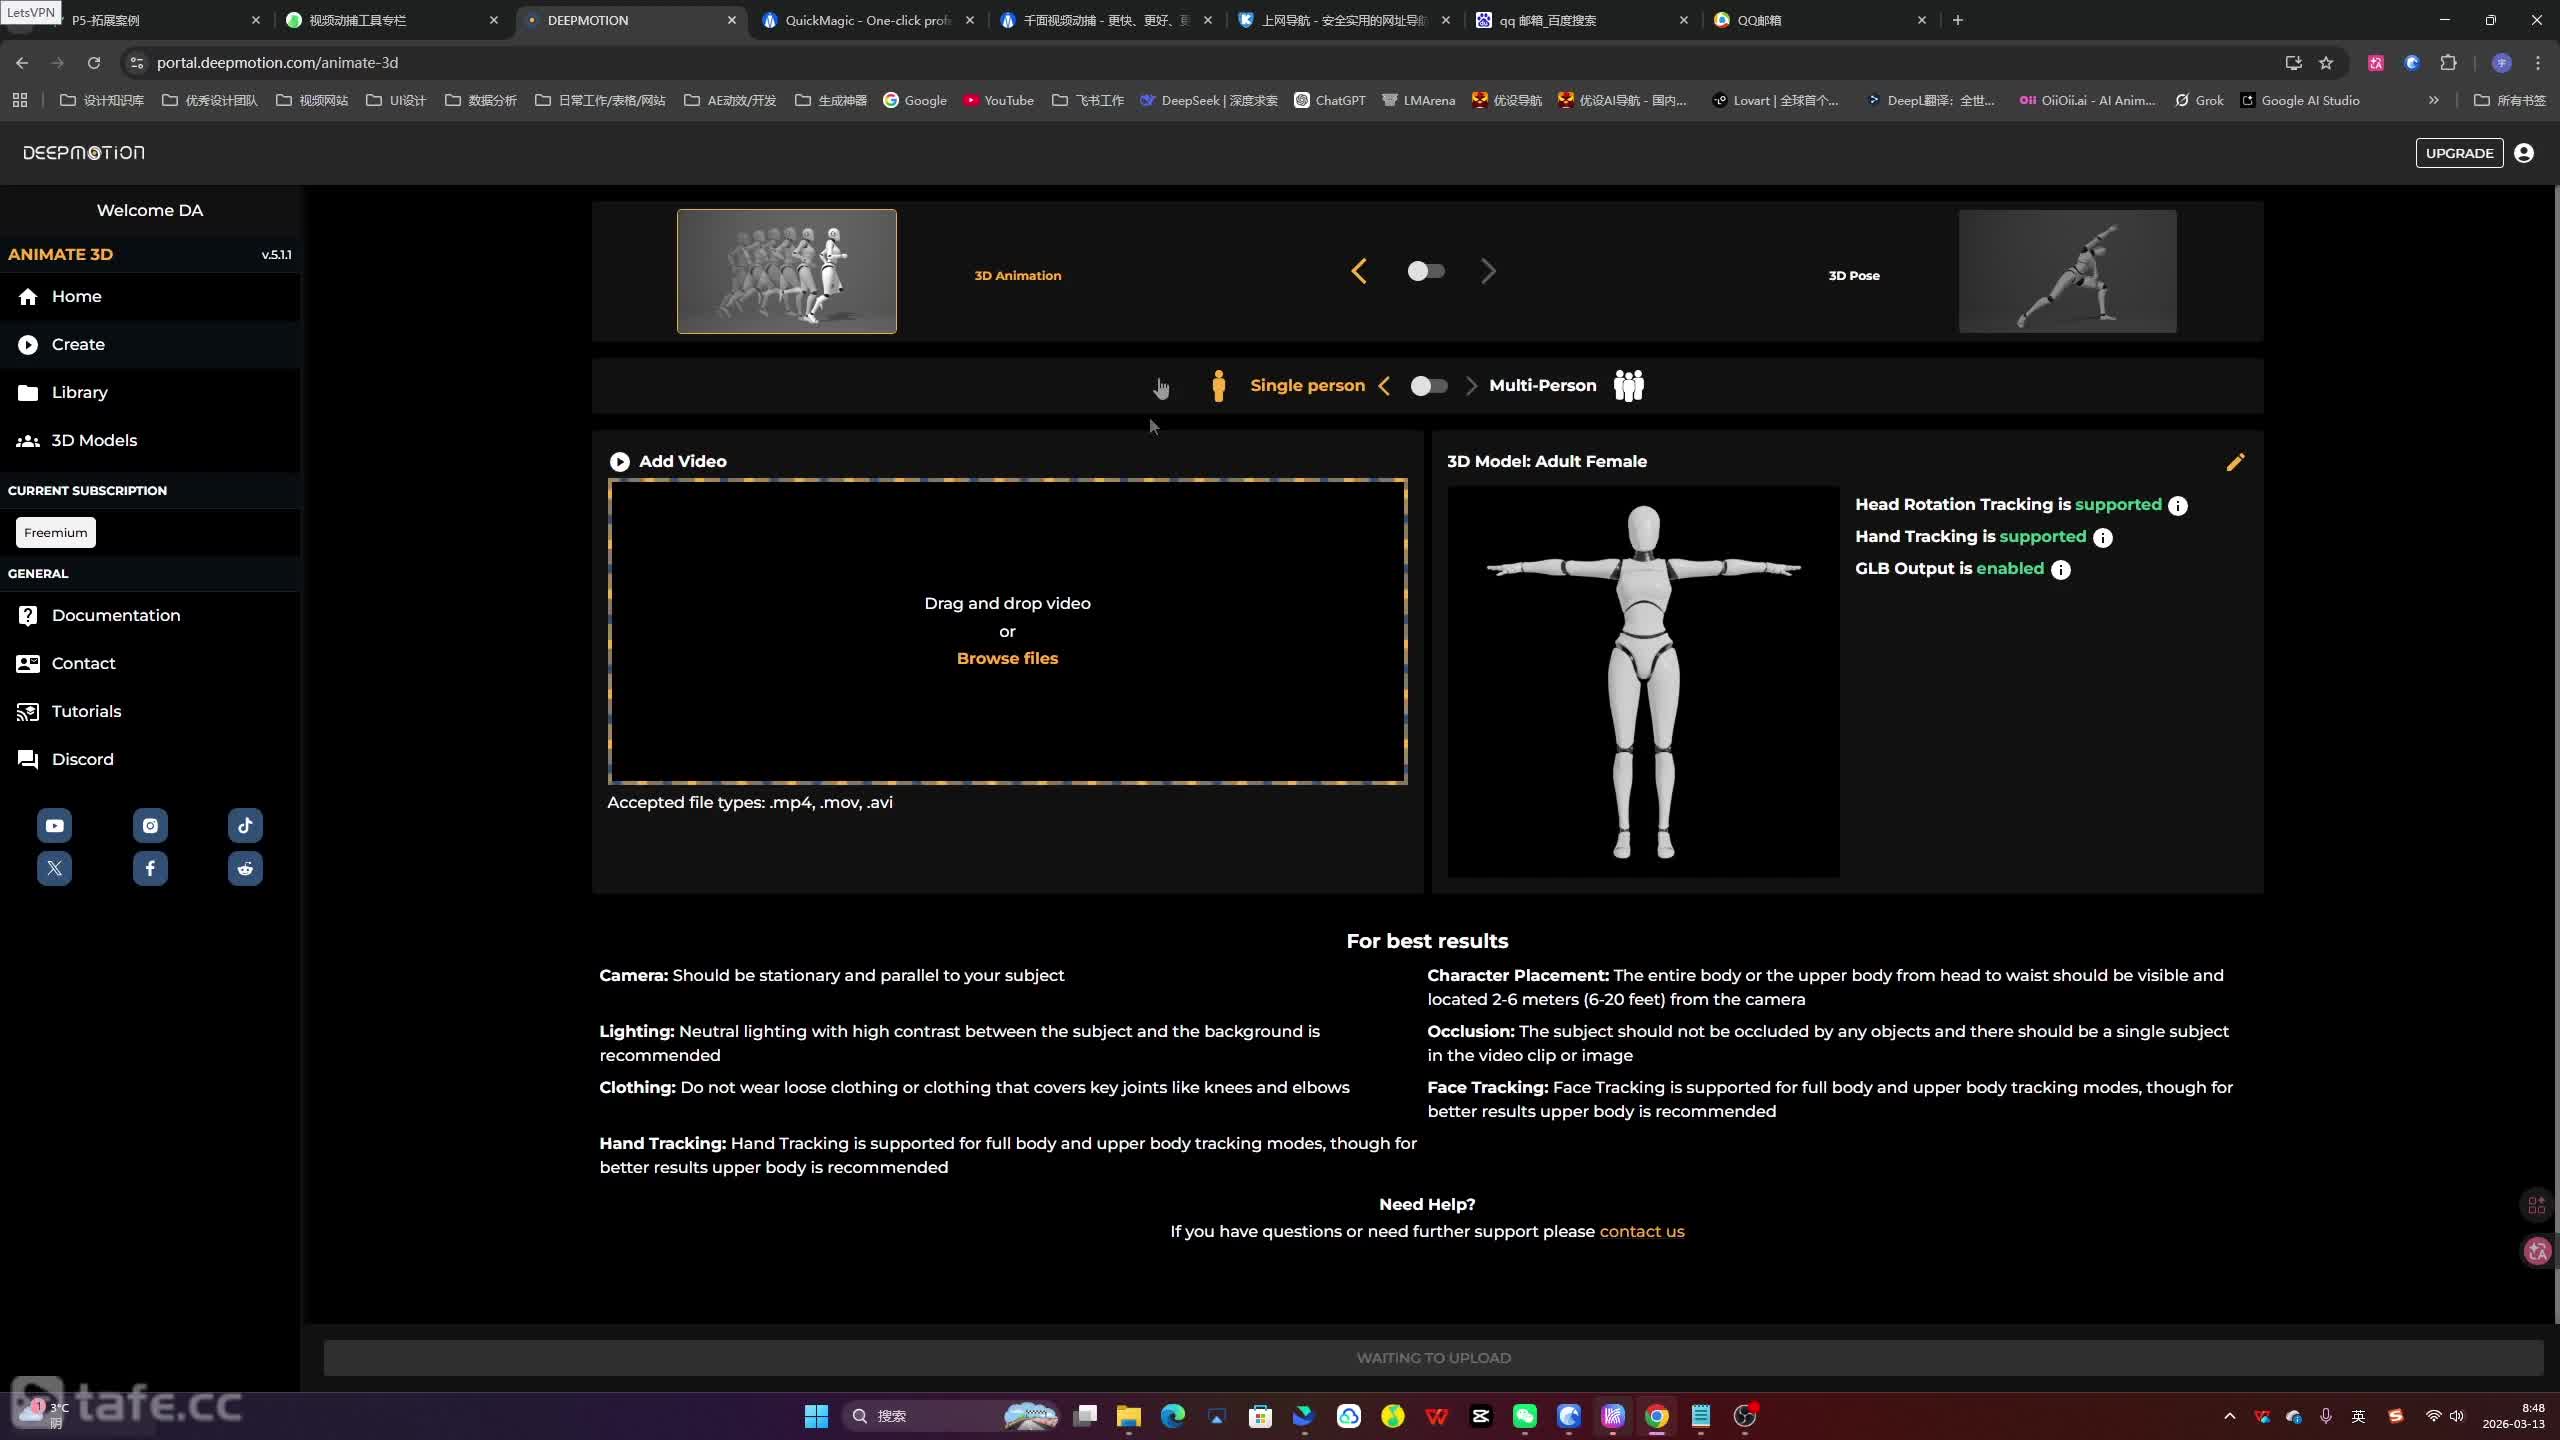
Task: Show the GLB Output info tooltip
Action: [2060, 570]
